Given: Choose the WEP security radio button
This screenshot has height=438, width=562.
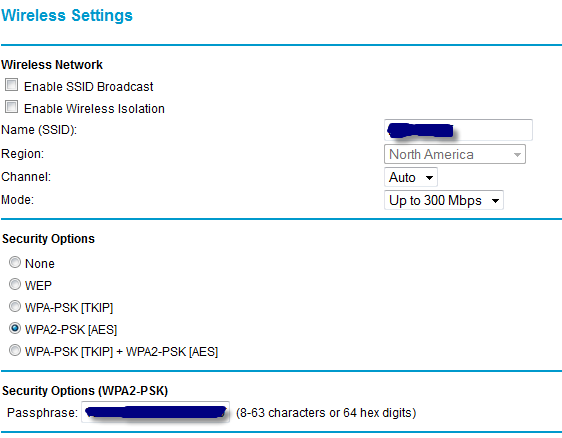Looking at the screenshot, I should (x=15, y=284).
